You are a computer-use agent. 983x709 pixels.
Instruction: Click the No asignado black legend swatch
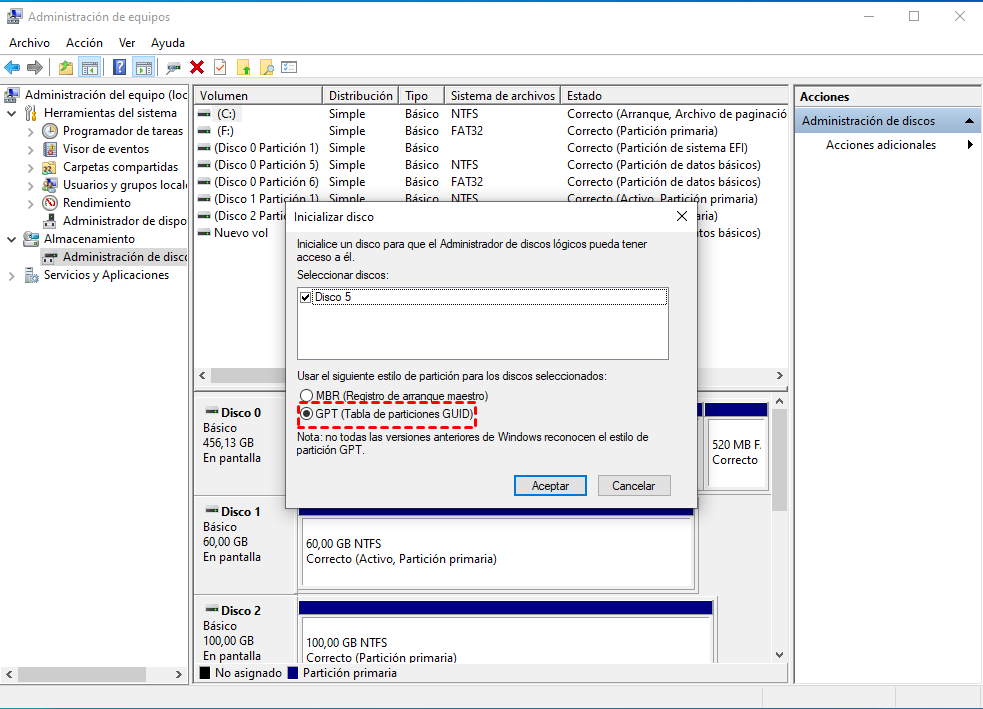pyautogui.click(x=204, y=673)
